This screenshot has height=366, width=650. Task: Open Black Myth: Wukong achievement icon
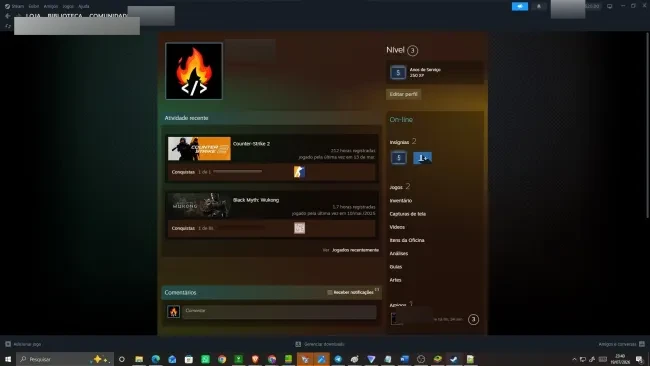coord(299,228)
